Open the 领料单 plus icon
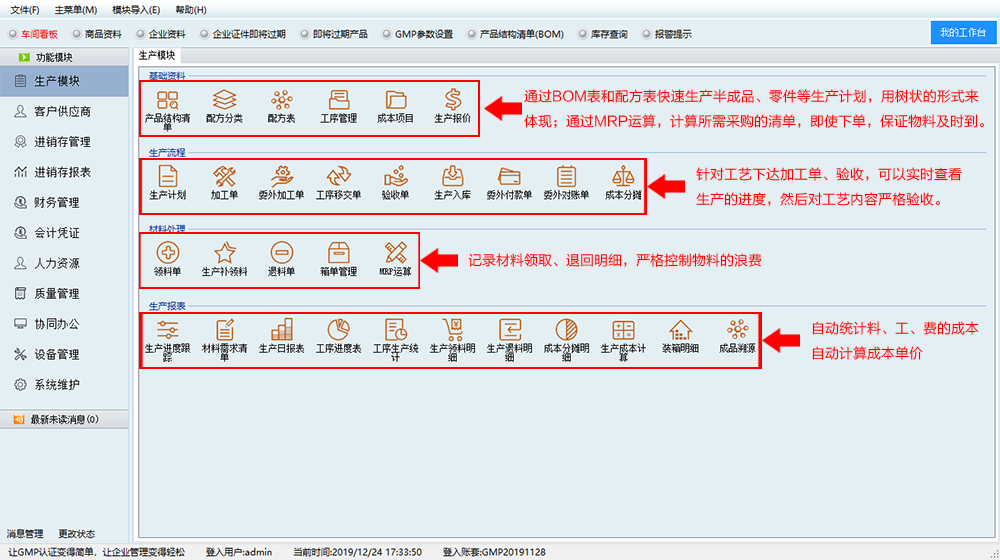This screenshot has width=1000, height=560. 168,253
